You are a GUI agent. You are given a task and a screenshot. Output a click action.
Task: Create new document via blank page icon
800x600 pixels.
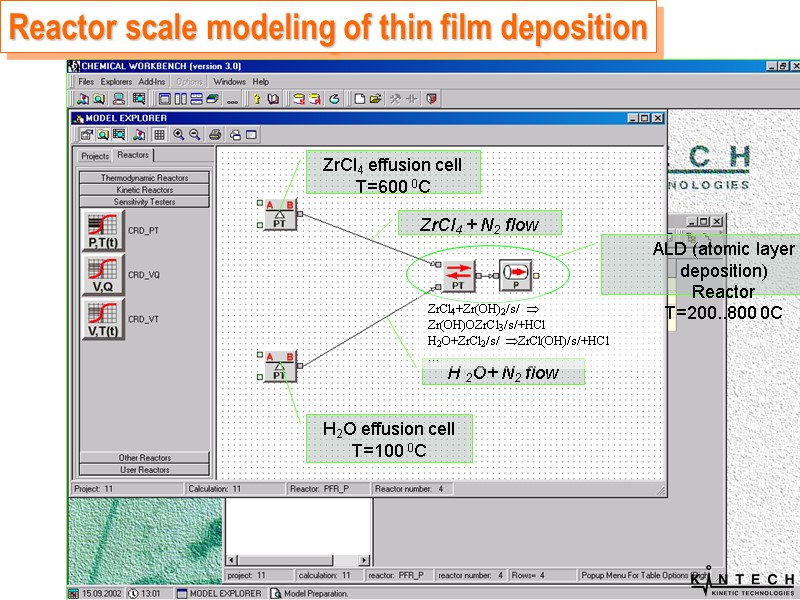360,99
